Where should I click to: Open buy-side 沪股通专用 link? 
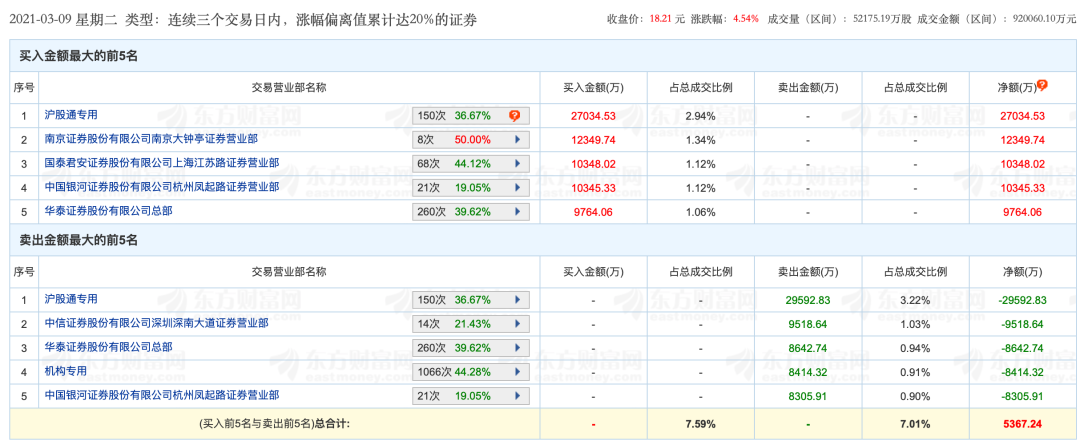coord(70,115)
